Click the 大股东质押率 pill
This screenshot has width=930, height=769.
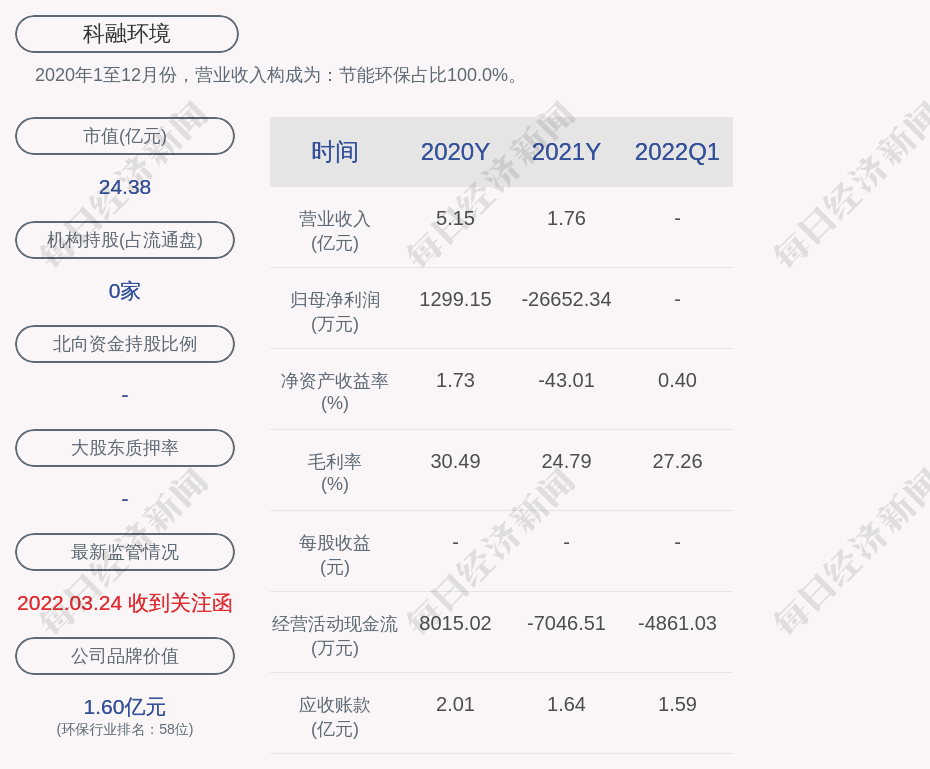tap(125, 448)
